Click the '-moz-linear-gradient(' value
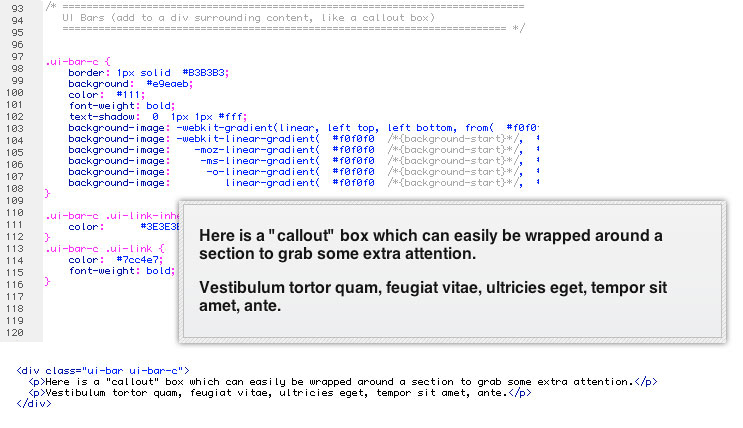The image size is (743, 428). pyautogui.click(x=257, y=150)
